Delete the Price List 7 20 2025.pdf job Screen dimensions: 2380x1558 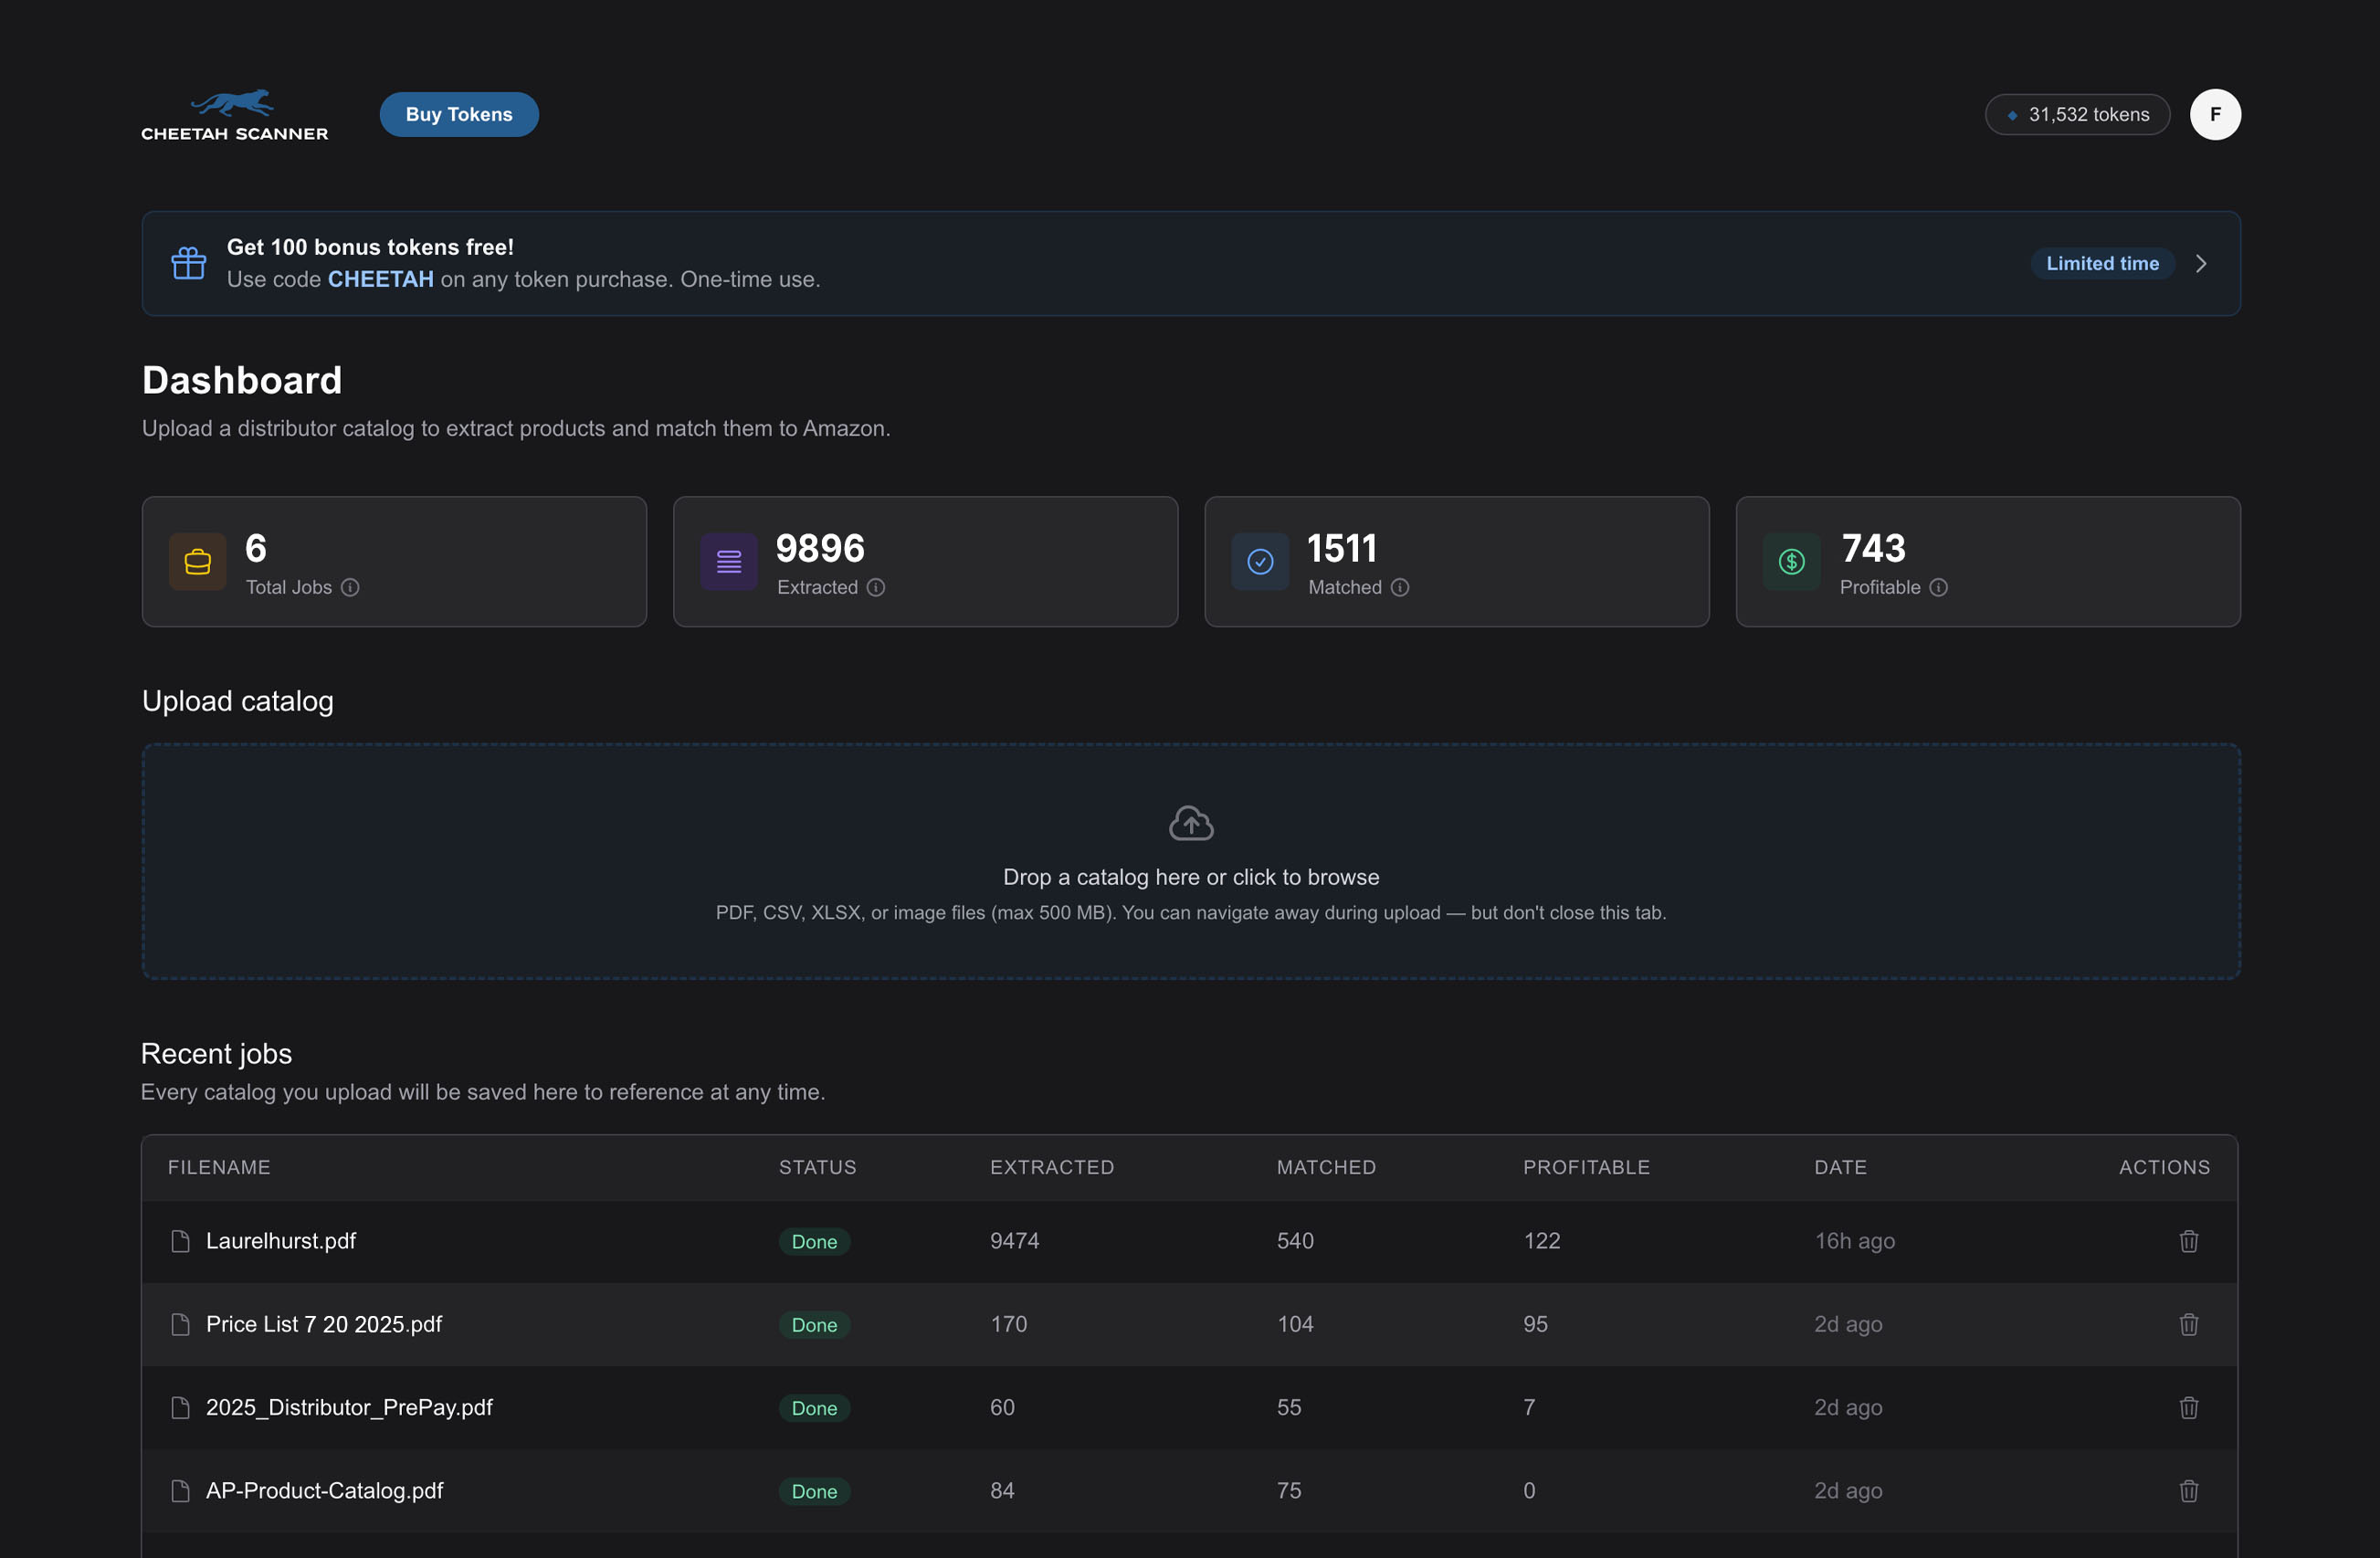click(x=2188, y=1324)
